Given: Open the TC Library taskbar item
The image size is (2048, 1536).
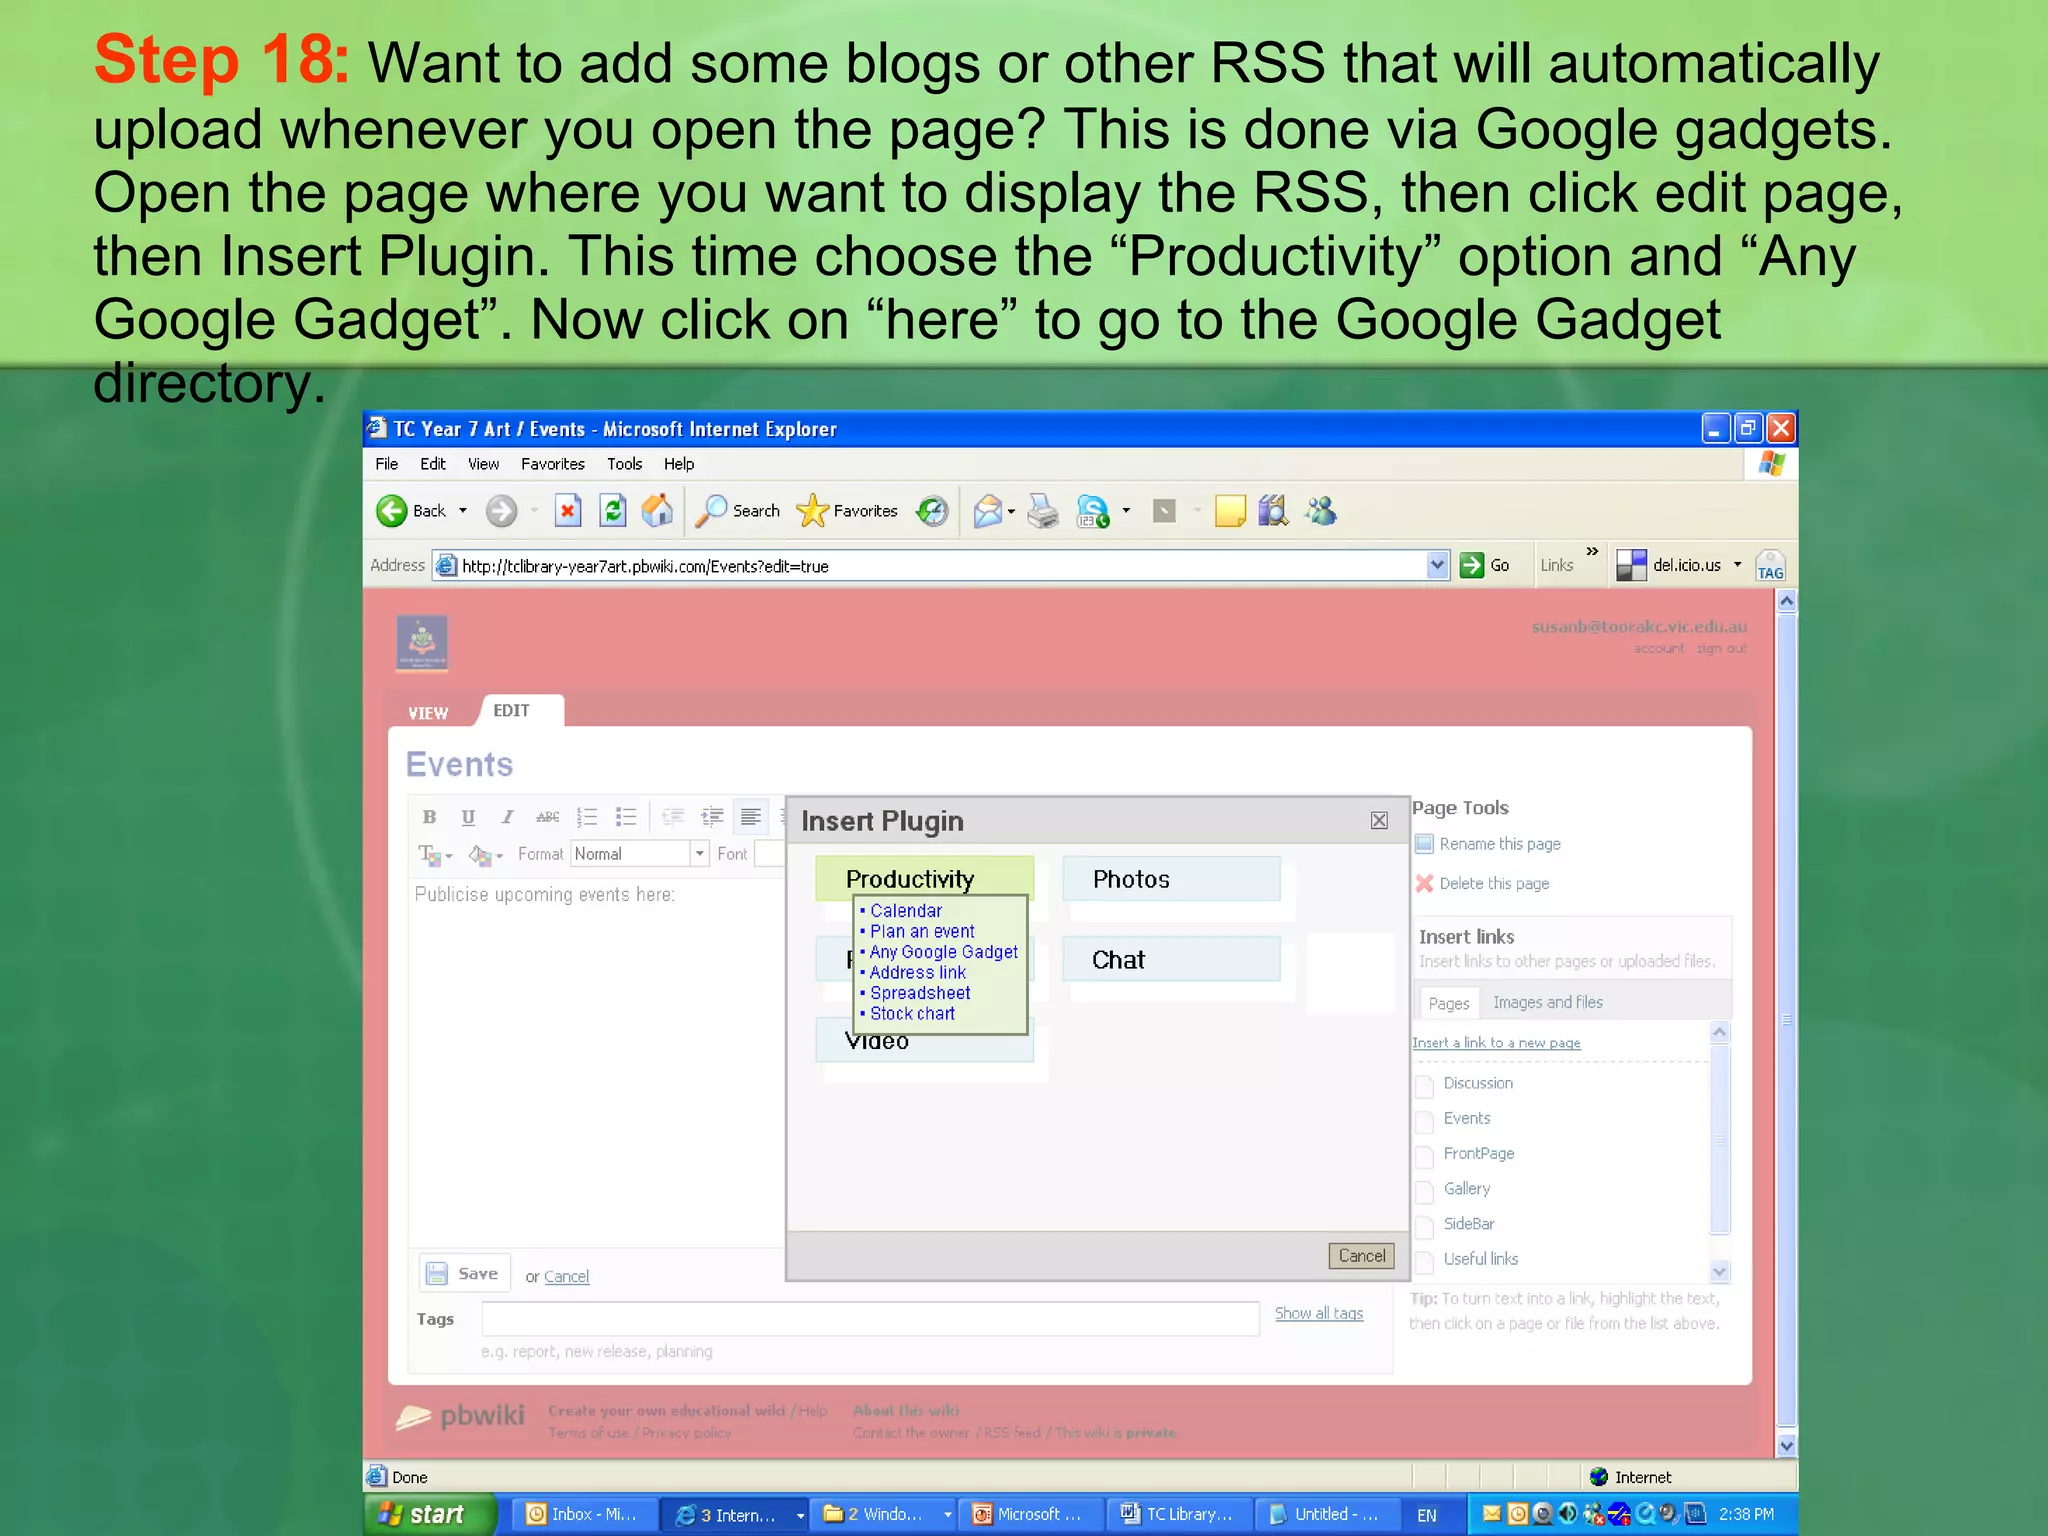Looking at the screenshot, I should (x=1178, y=1514).
